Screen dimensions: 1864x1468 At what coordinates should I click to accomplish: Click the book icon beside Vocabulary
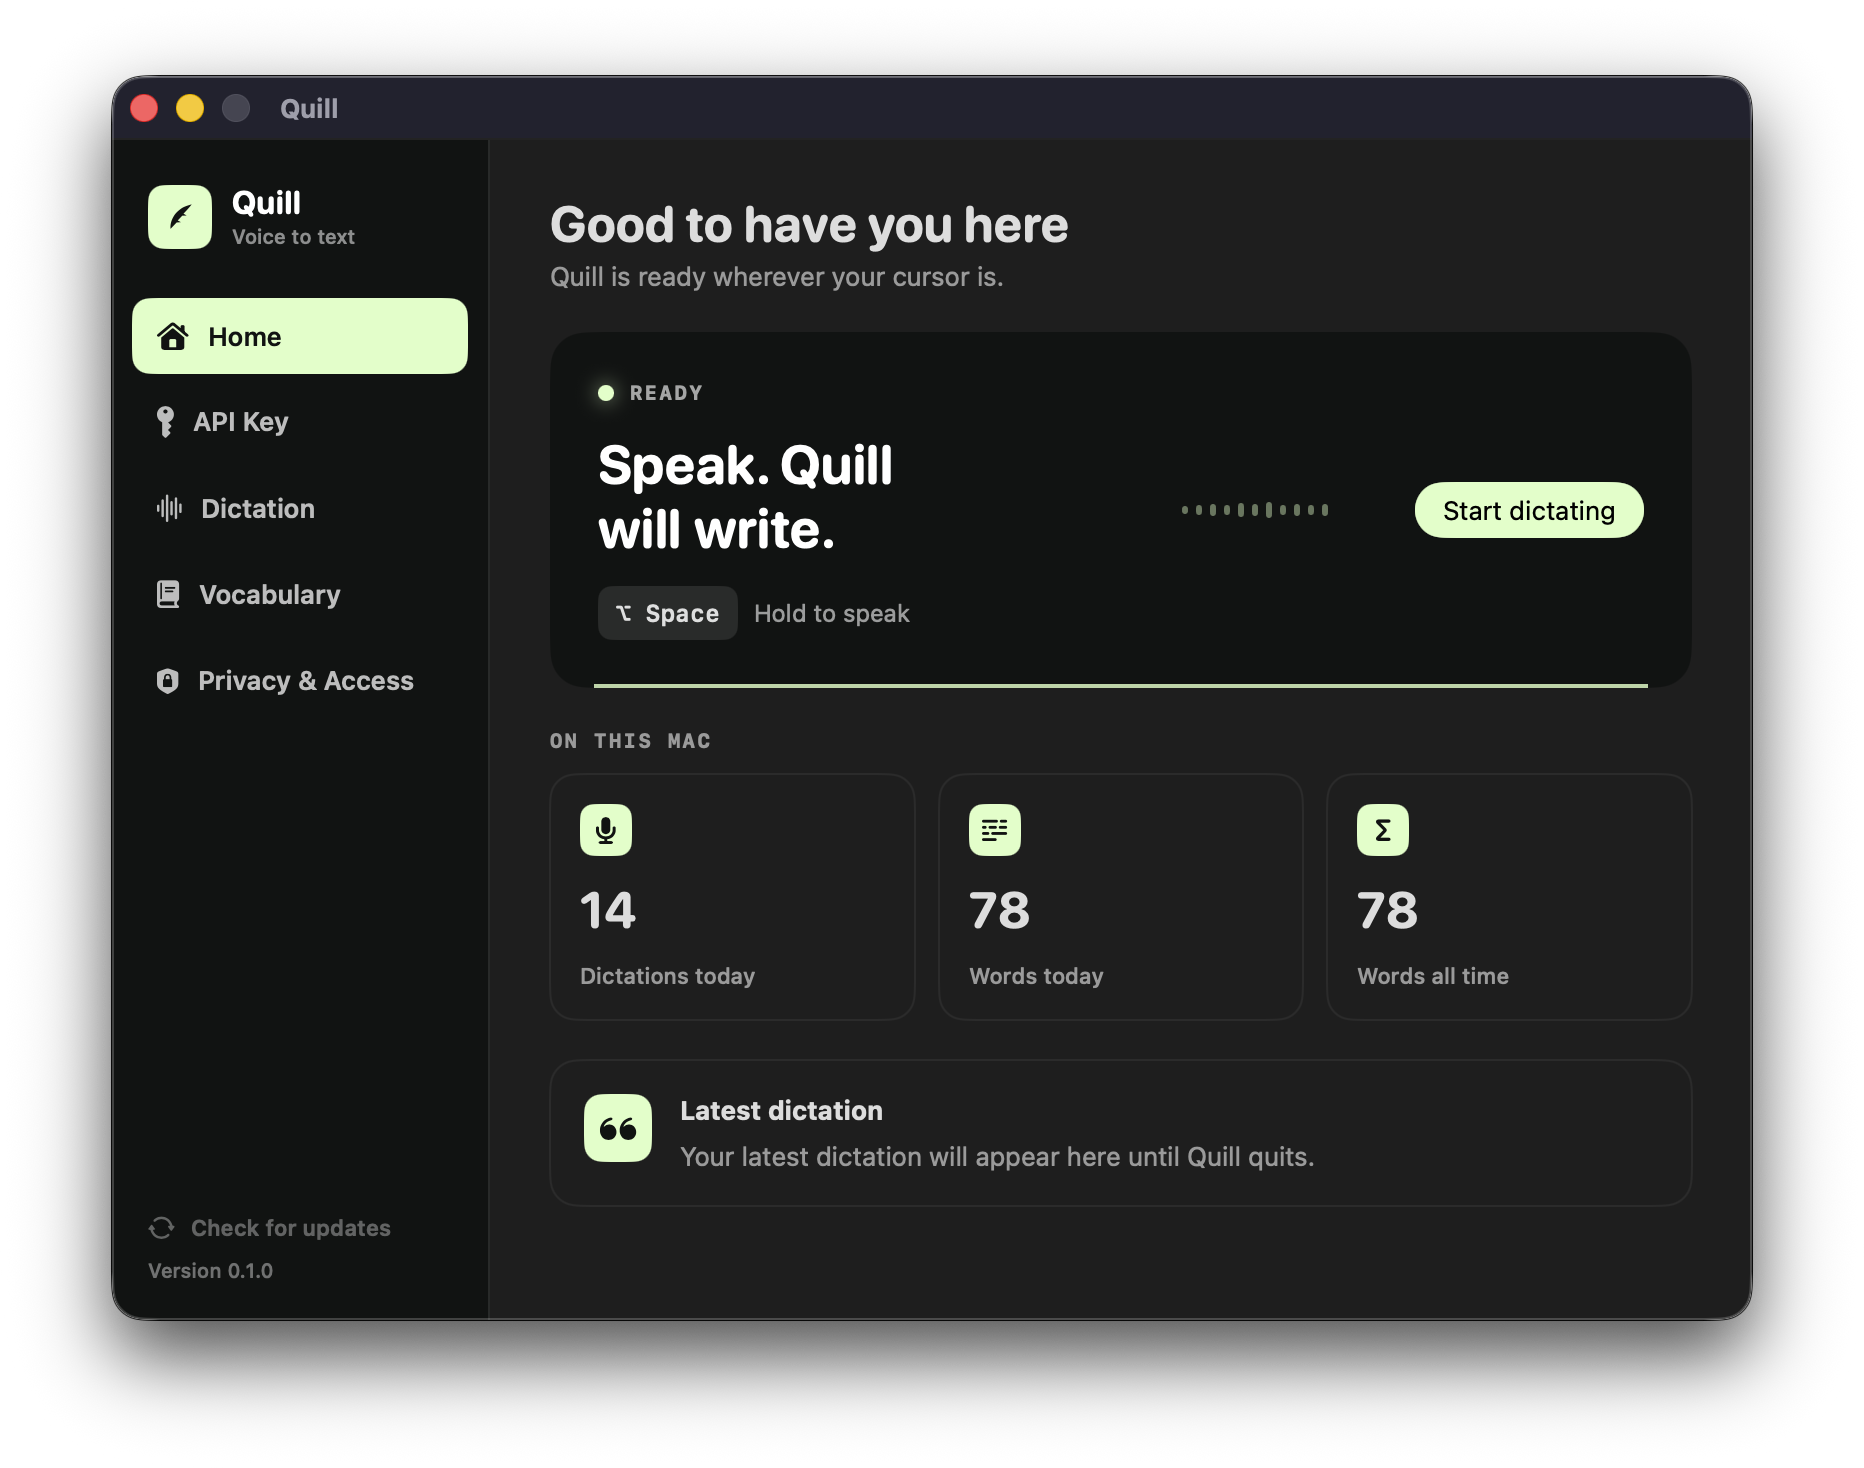coord(168,594)
